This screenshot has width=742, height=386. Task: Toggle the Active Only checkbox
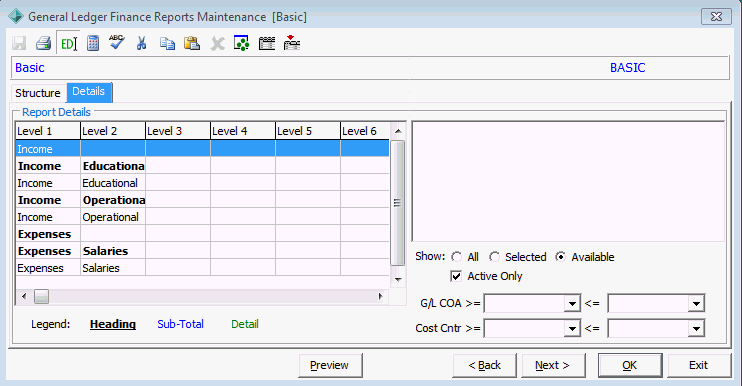456,276
